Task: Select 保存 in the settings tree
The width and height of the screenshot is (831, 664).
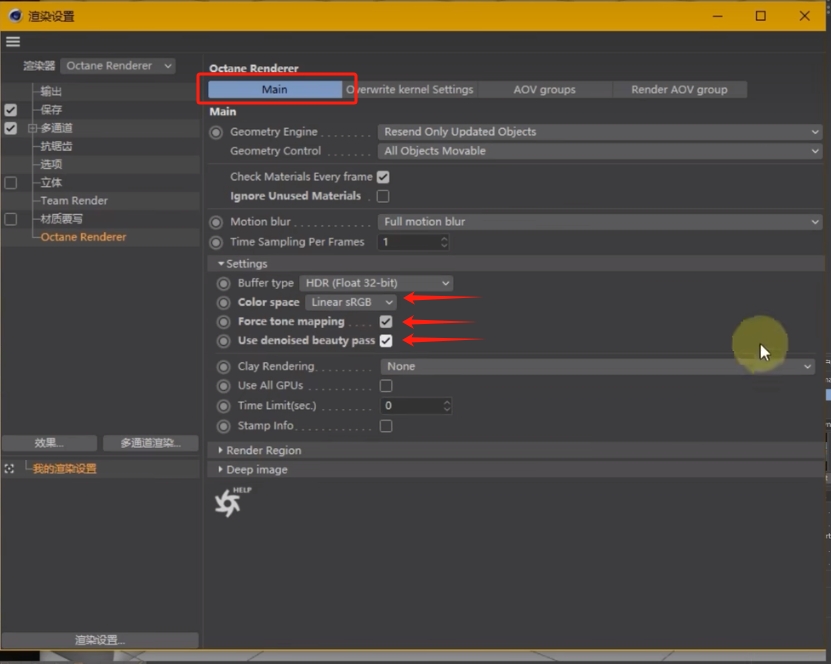Action: (x=51, y=110)
